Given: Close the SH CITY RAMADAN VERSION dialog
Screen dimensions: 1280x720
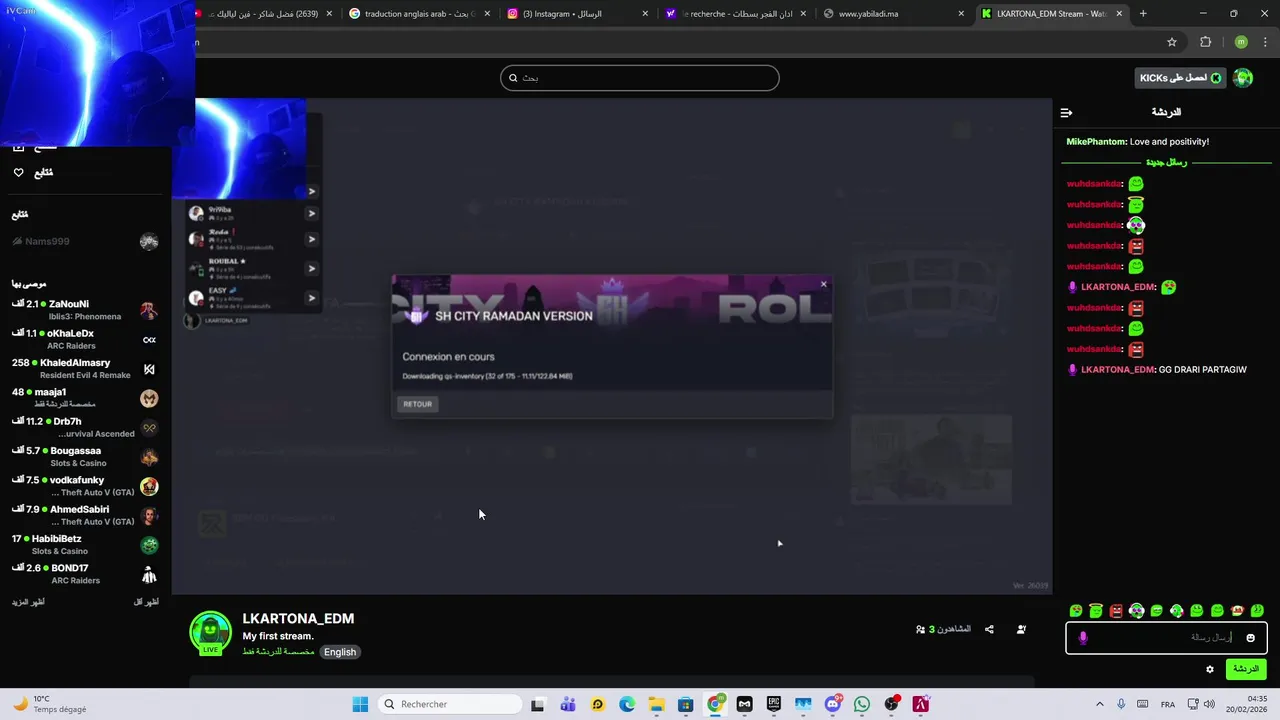Looking at the screenshot, I should (823, 284).
